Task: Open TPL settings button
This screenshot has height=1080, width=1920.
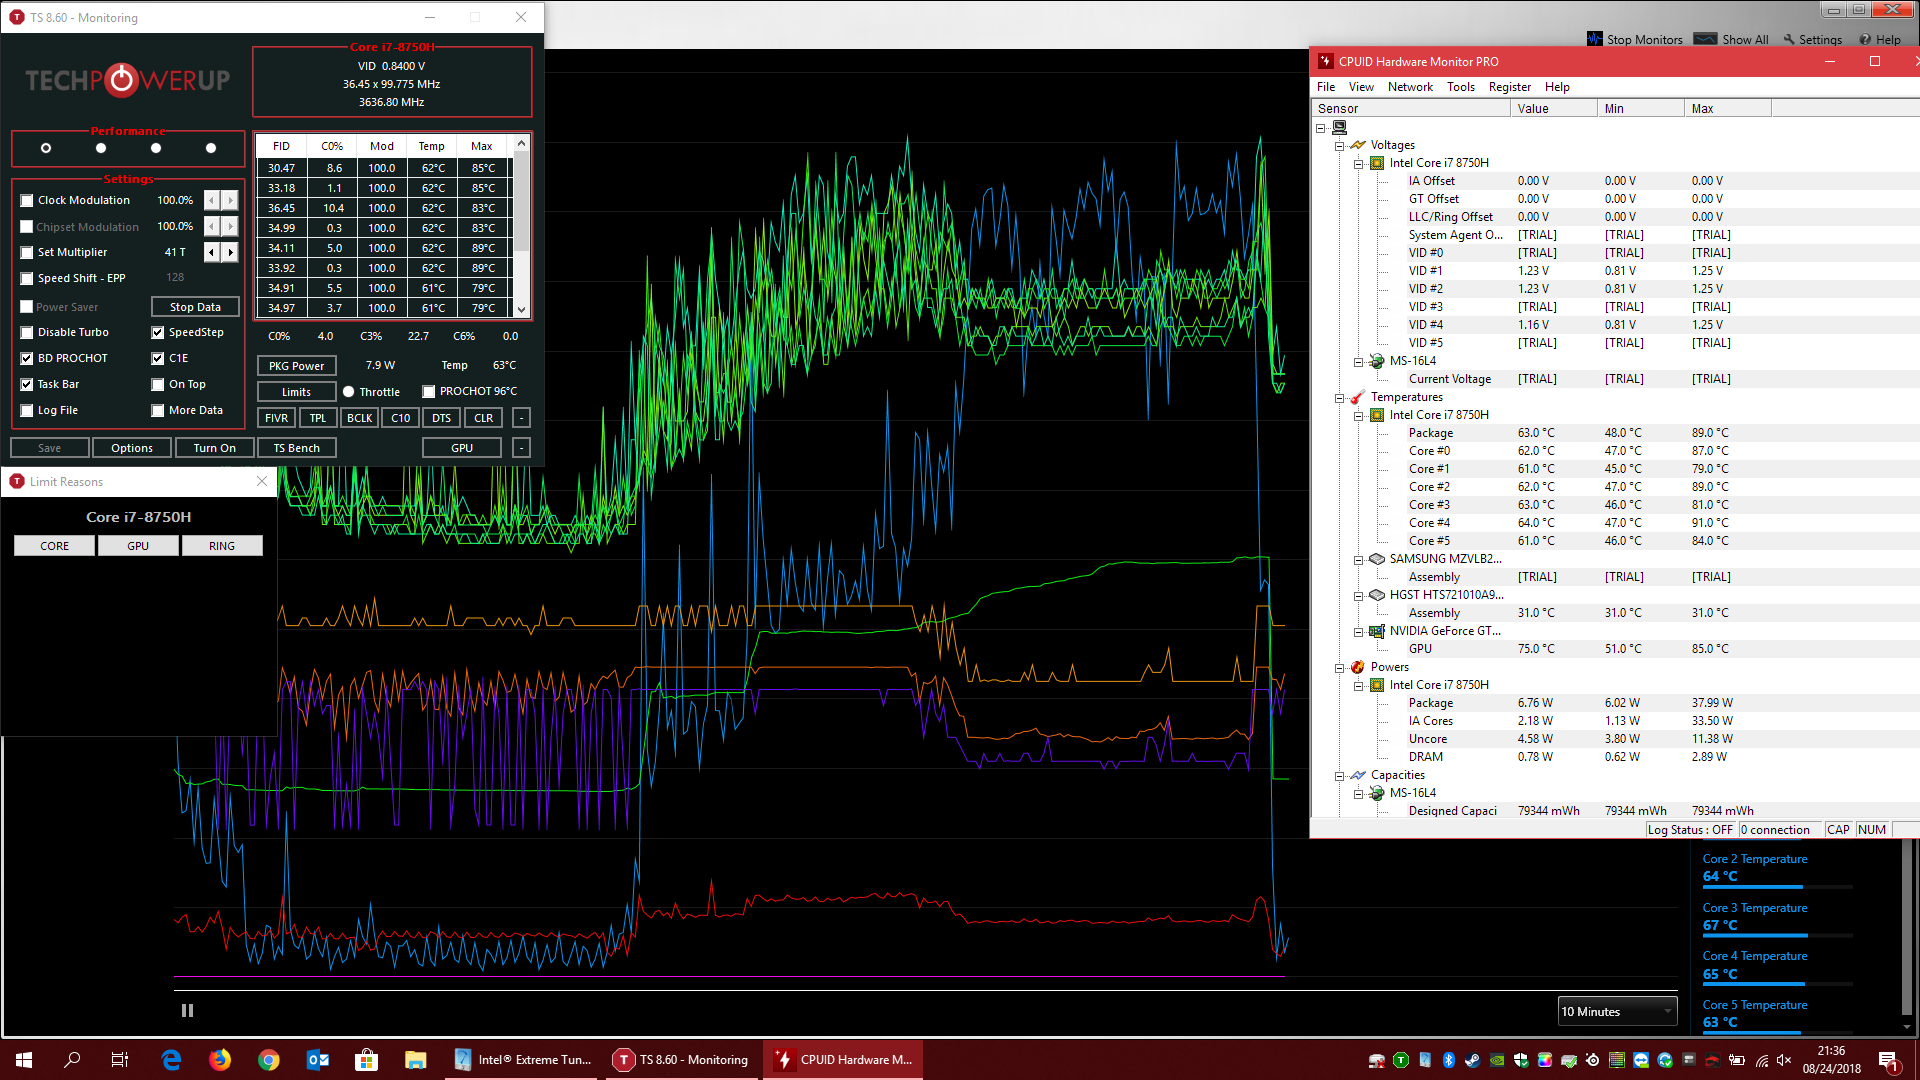Action: pyautogui.click(x=318, y=418)
